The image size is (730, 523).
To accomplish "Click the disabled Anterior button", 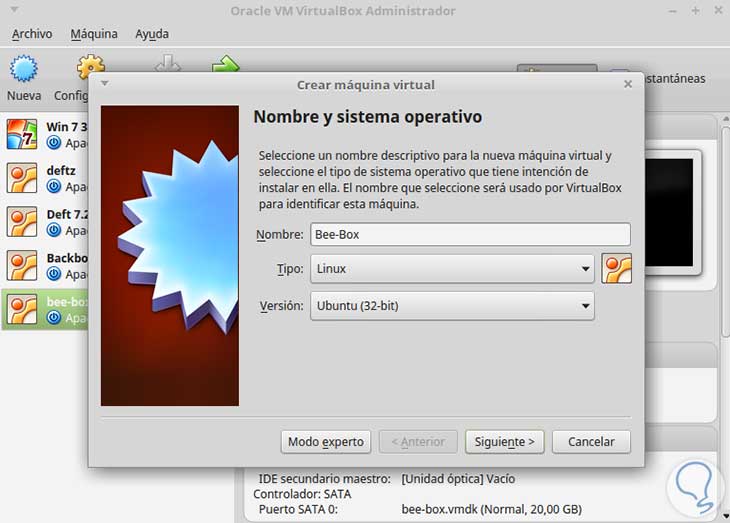I will (418, 441).
